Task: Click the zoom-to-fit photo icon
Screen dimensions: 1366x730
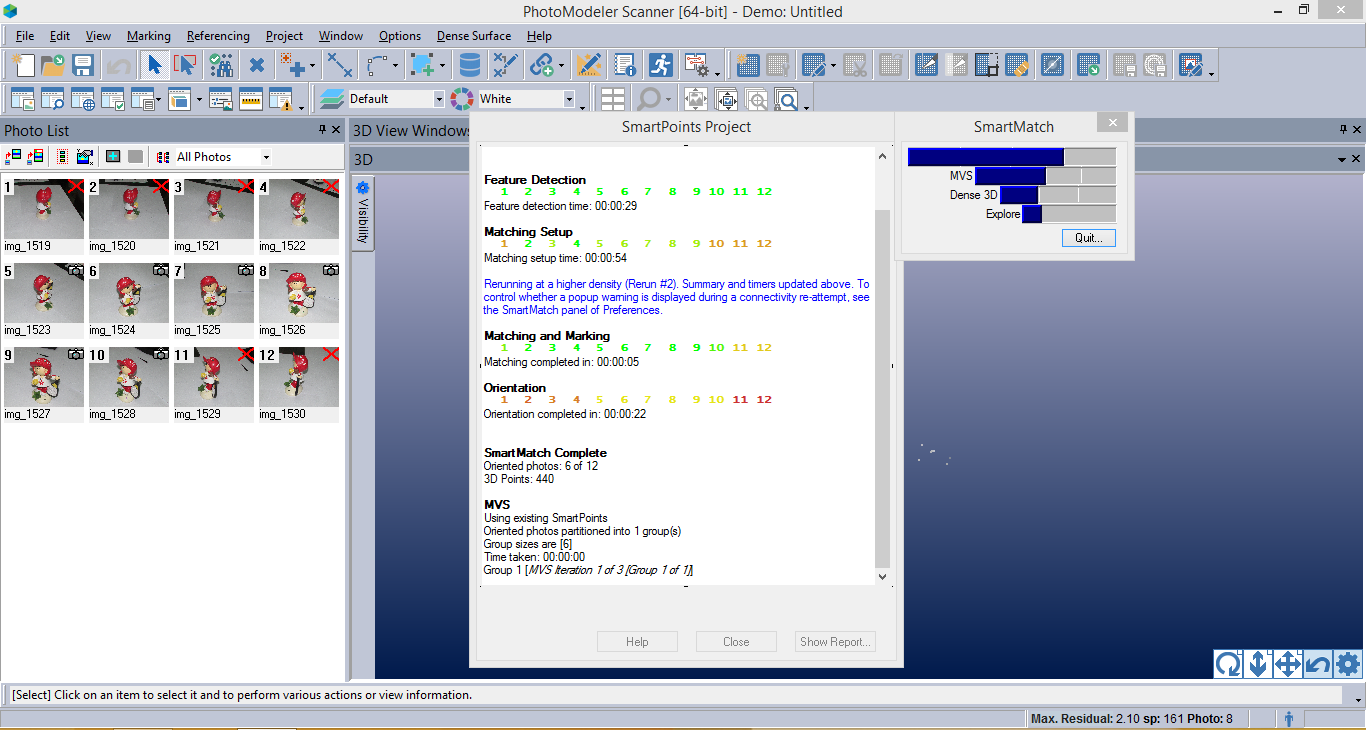Action: point(696,99)
